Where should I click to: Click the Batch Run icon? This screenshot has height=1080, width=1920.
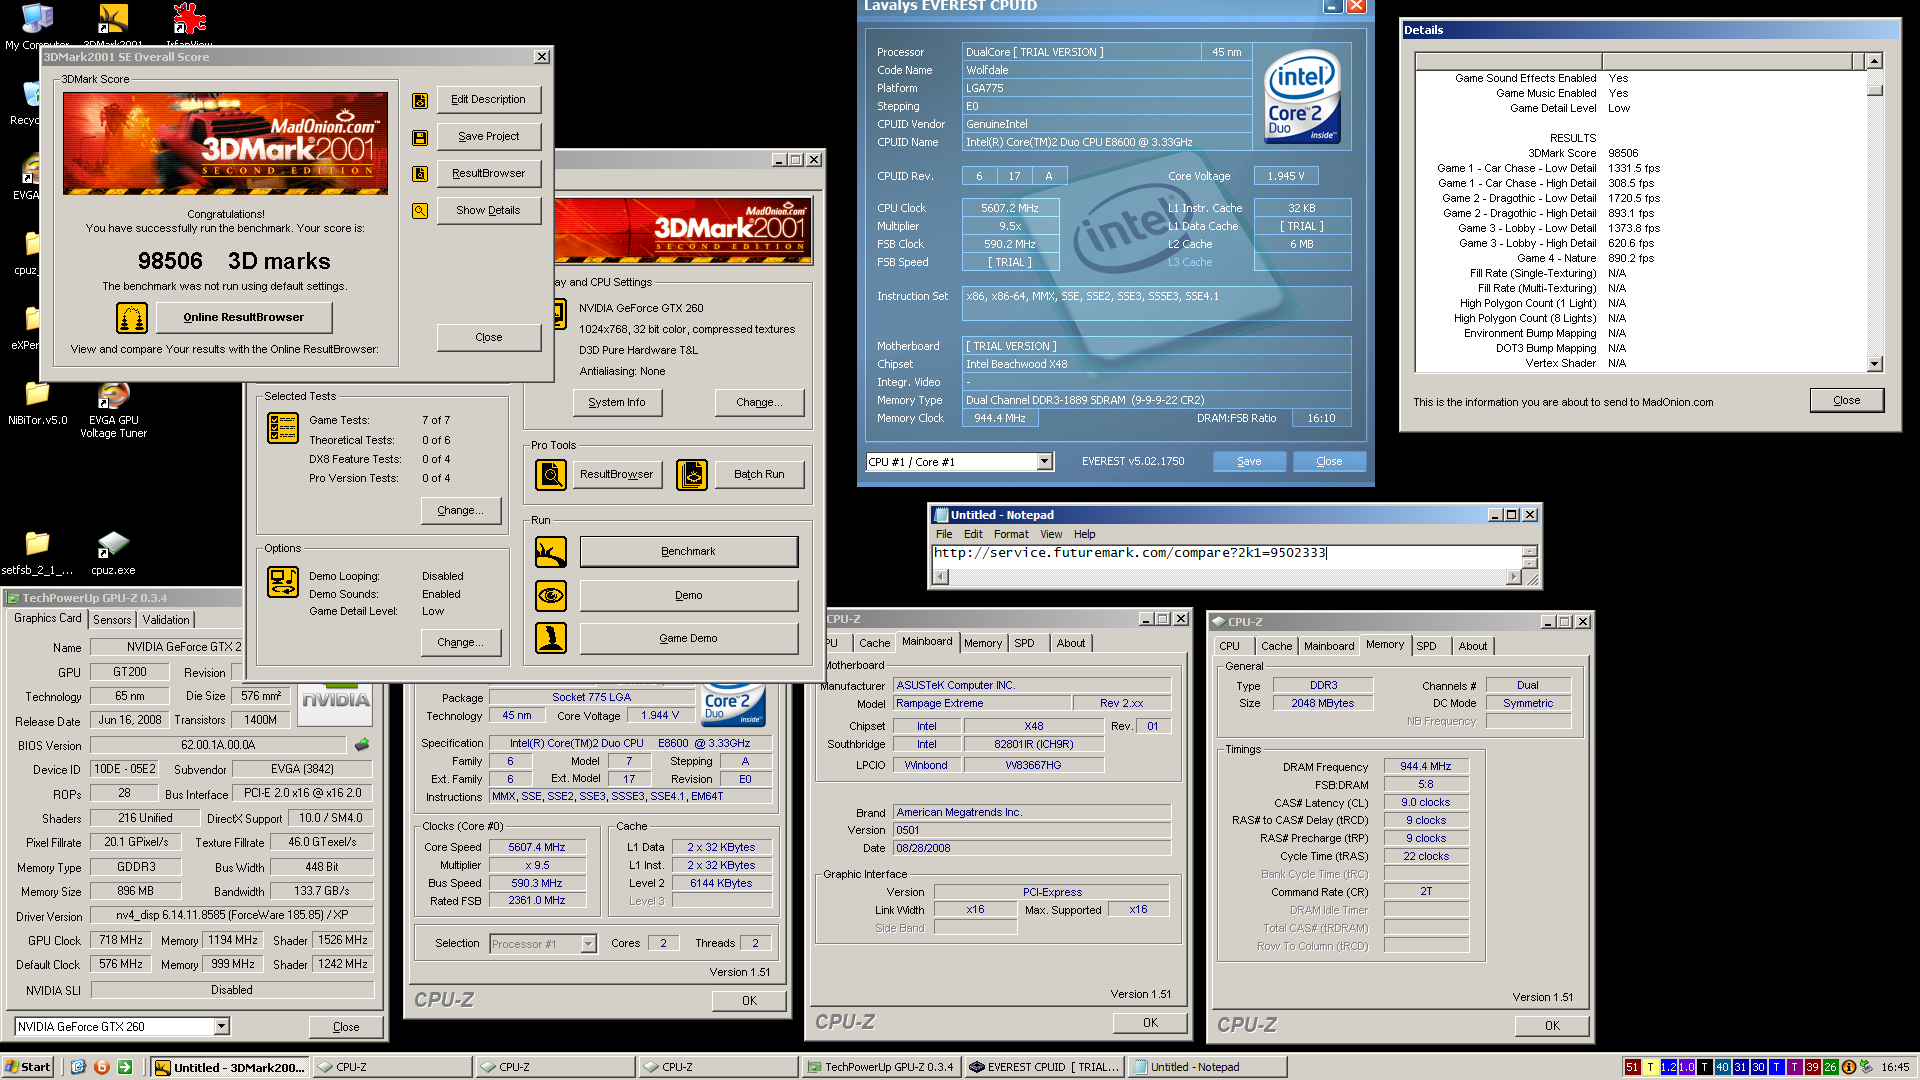coord(692,475)
